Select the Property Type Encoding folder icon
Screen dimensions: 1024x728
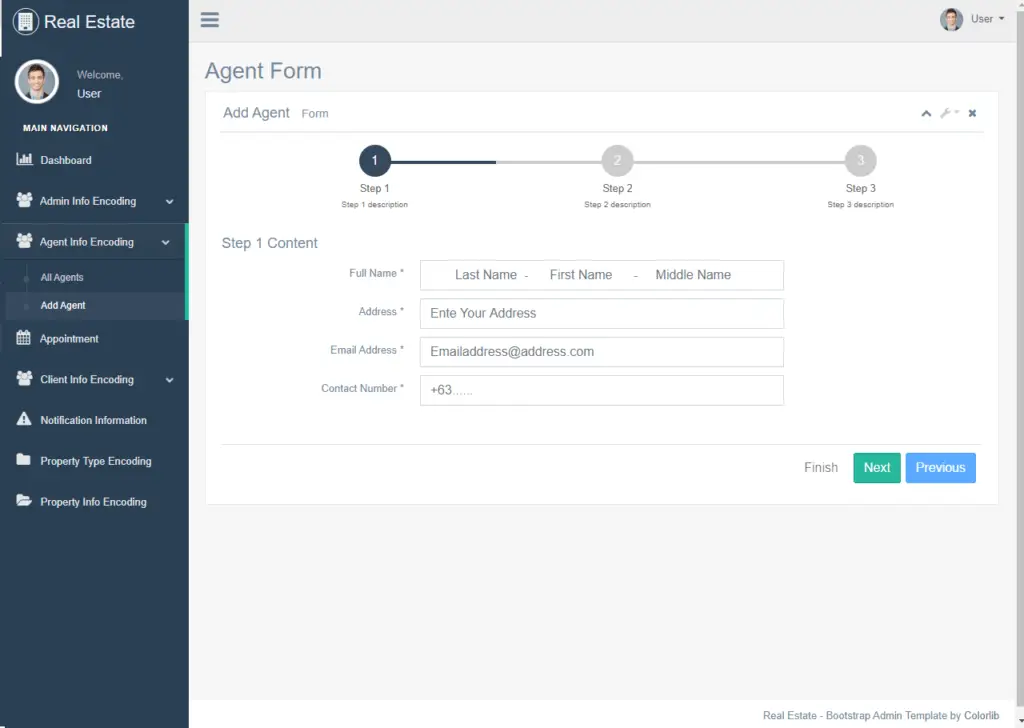point(21,461)
